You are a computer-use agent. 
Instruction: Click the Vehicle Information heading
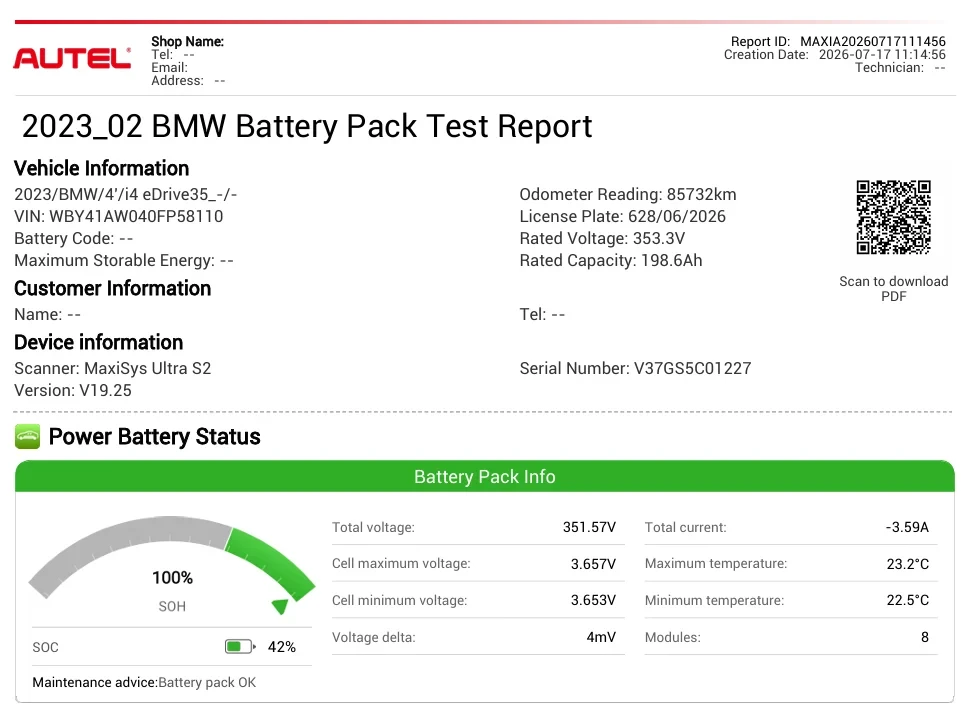101,168
